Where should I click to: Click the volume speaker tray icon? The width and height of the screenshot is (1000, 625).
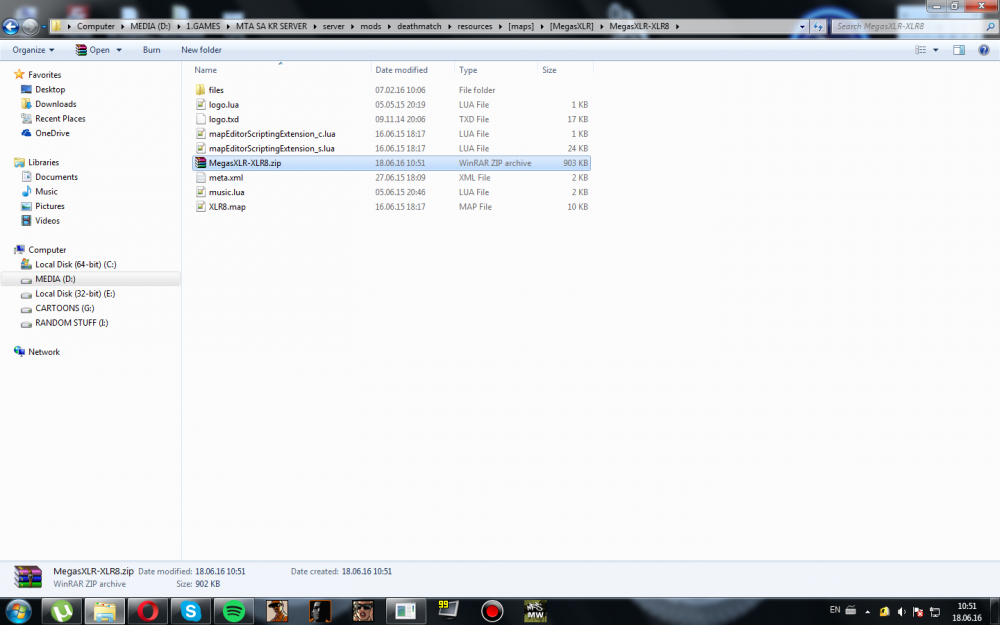[x=901, y=612]
